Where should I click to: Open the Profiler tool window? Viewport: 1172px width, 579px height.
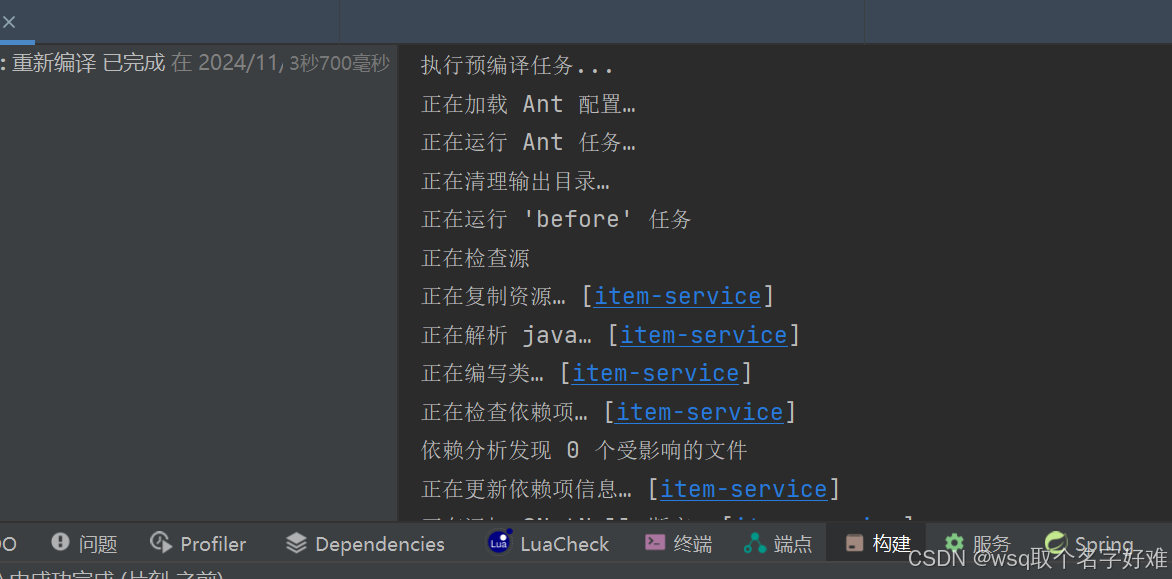(212, 543)
